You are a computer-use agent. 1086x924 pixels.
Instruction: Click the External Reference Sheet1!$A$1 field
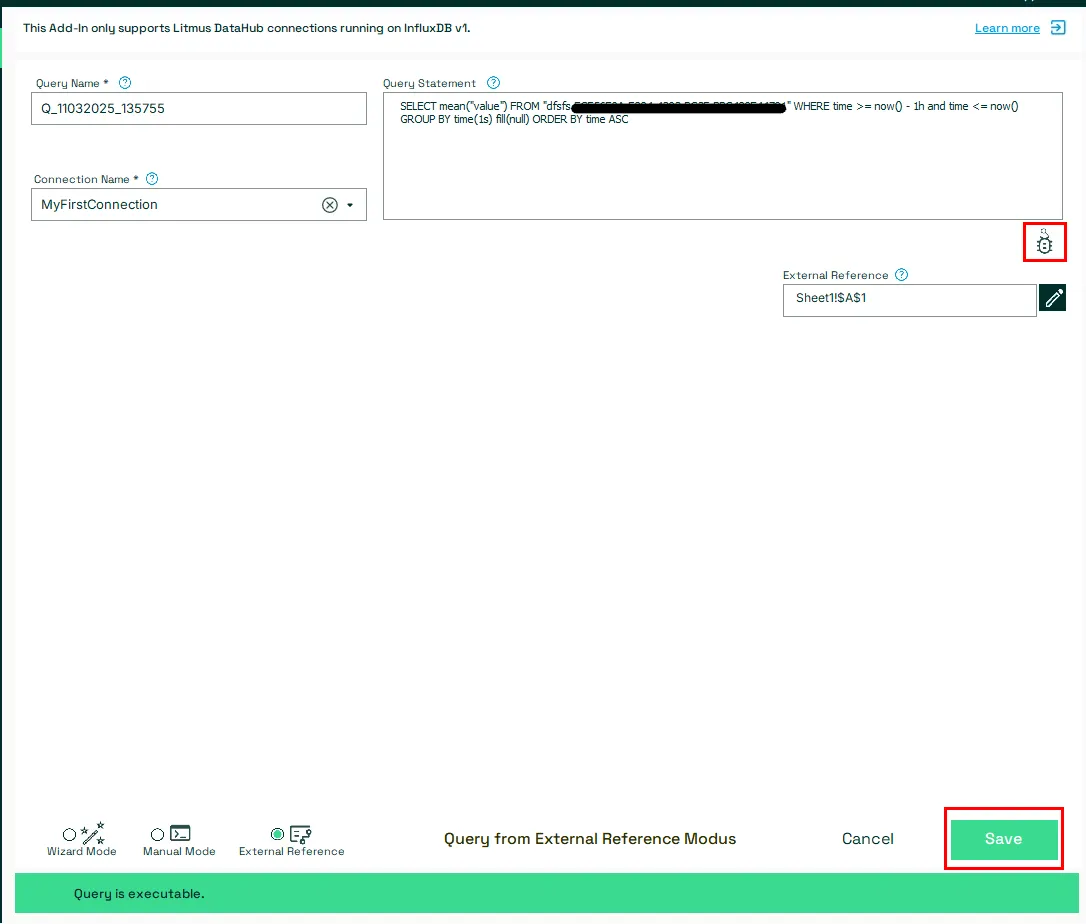(909, 300)
